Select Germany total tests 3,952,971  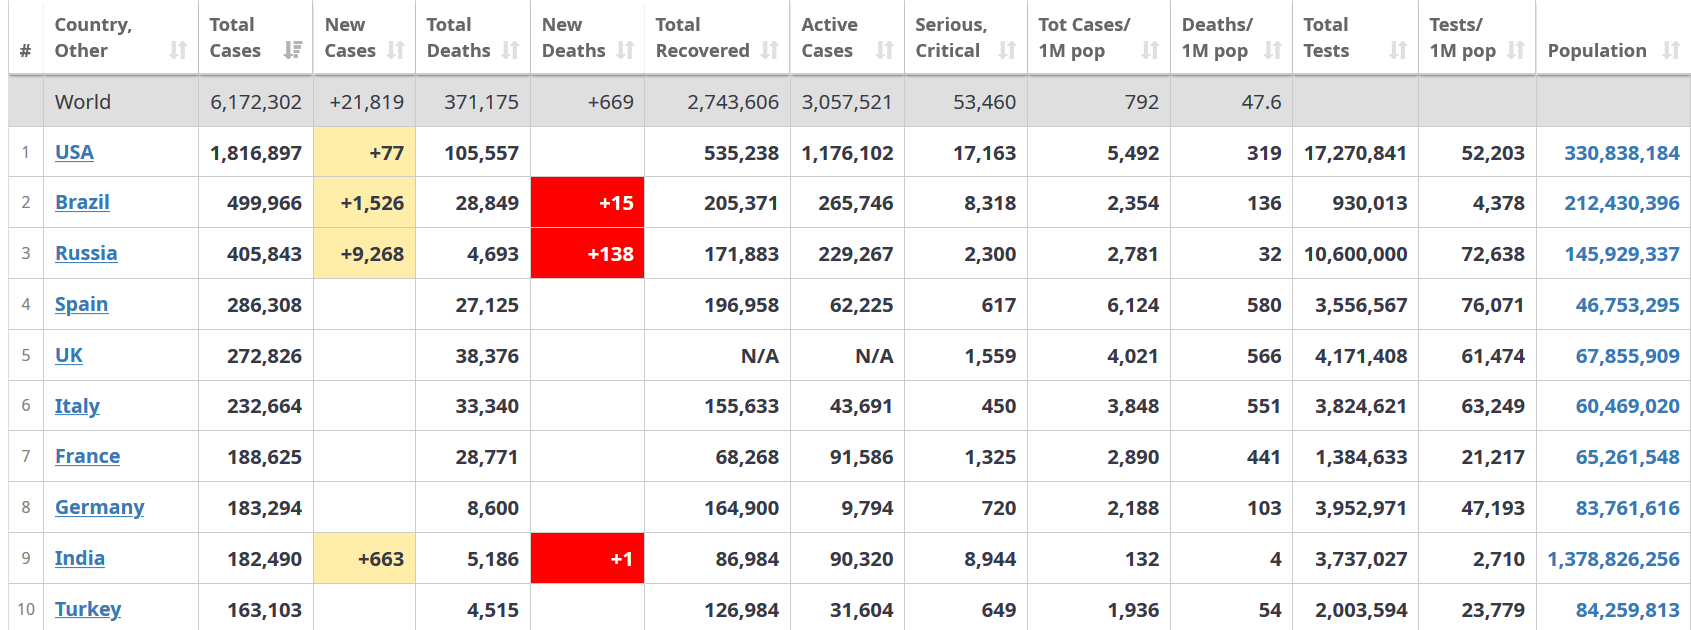click(1361, 508)
